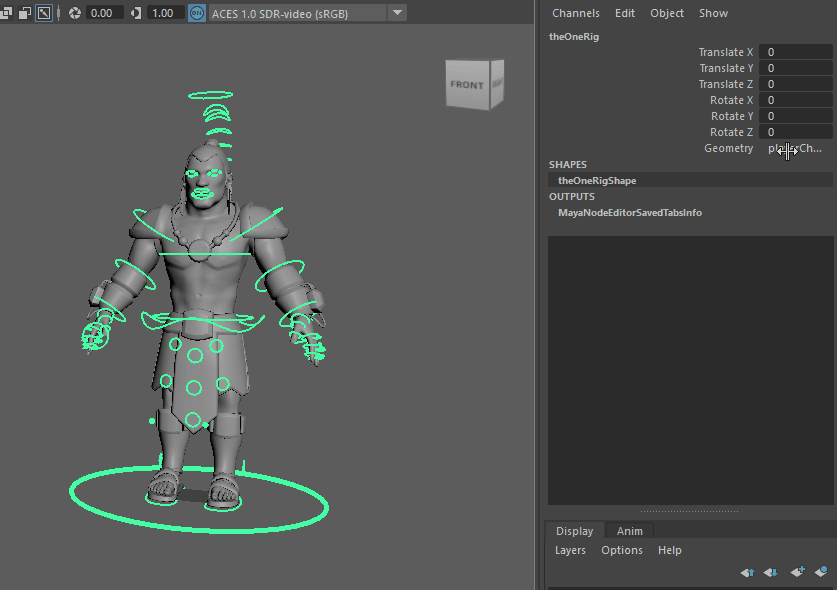This screenshot has width=837, height=590.
Task: Move selected layer up icon
Action: click(x=747, y=572)
